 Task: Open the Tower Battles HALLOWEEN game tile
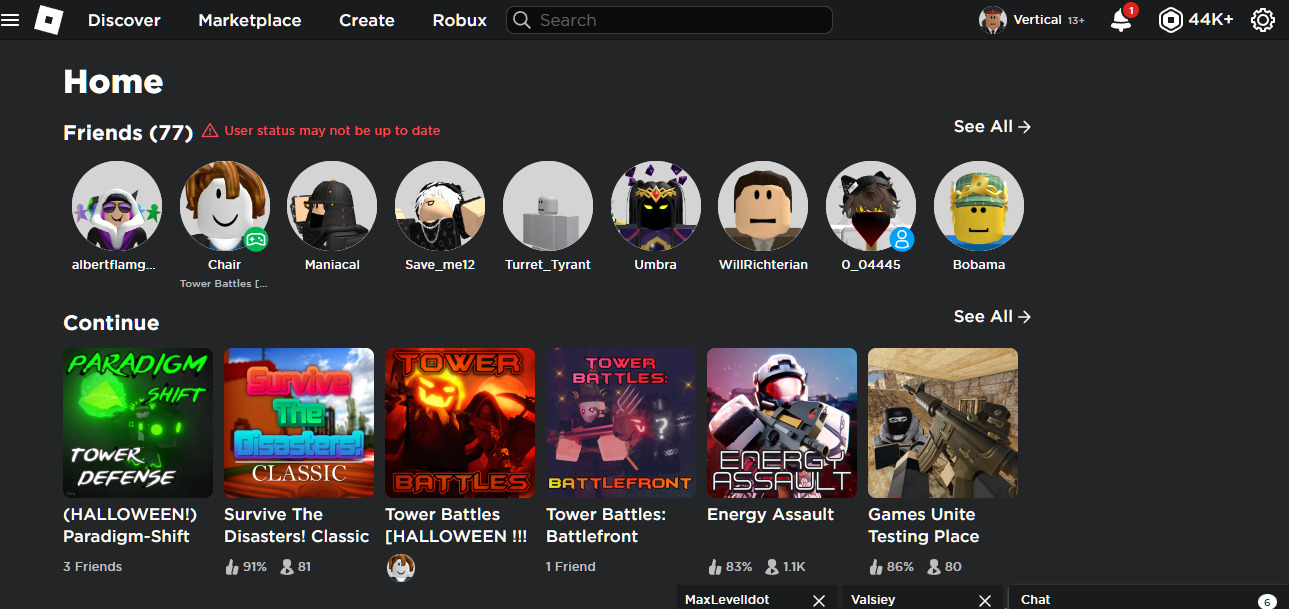460,422
